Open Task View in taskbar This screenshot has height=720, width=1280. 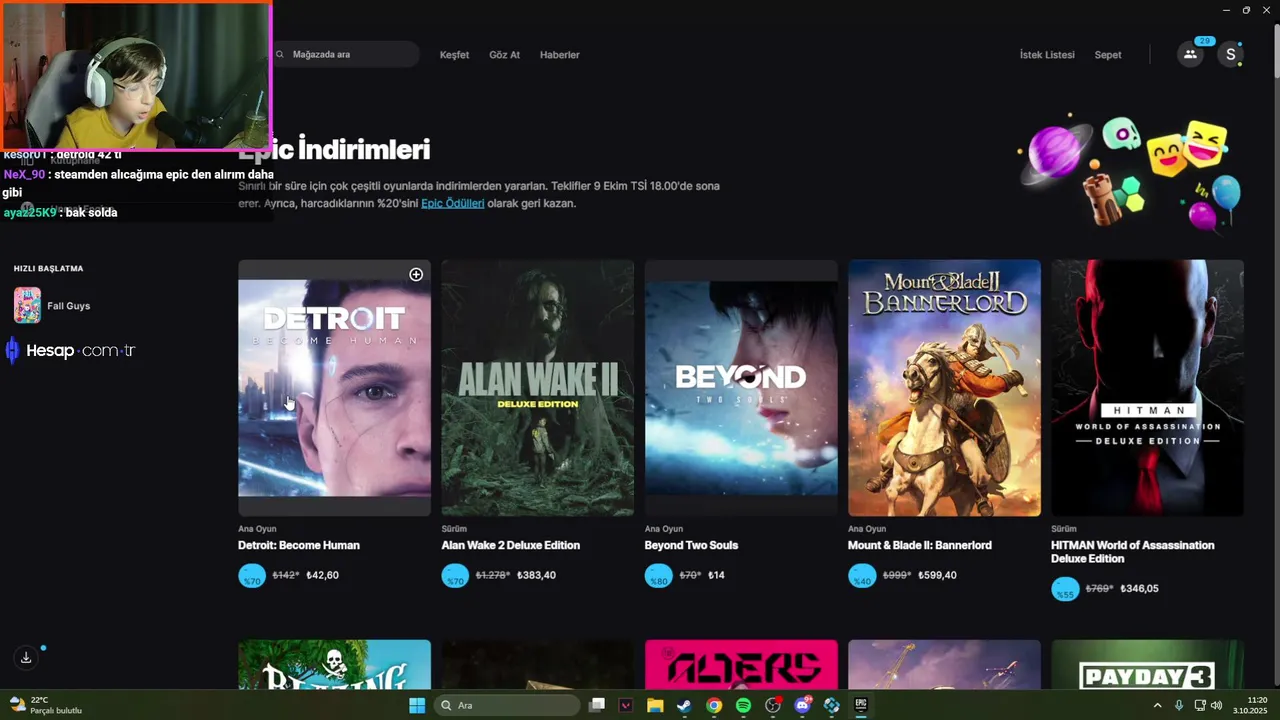(x=597, y=705)
